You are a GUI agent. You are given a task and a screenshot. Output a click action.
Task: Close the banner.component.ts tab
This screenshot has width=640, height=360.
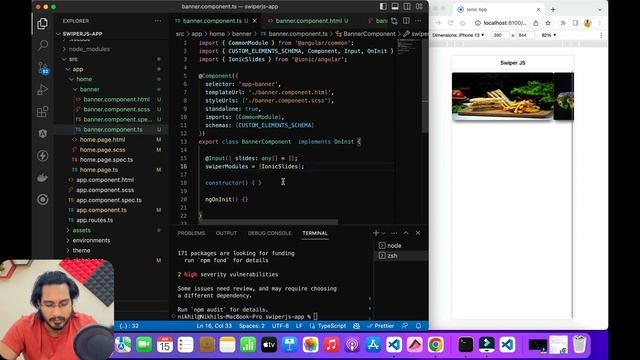(x=255, y=21)
